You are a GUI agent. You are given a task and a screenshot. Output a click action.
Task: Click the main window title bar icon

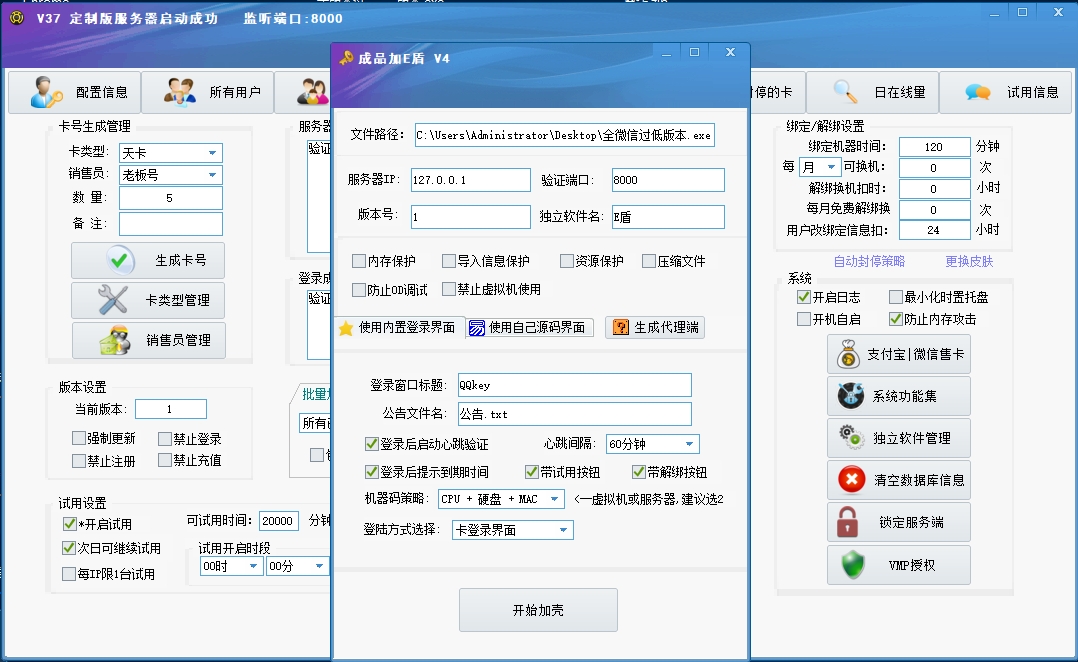click(x=17, y=18)
